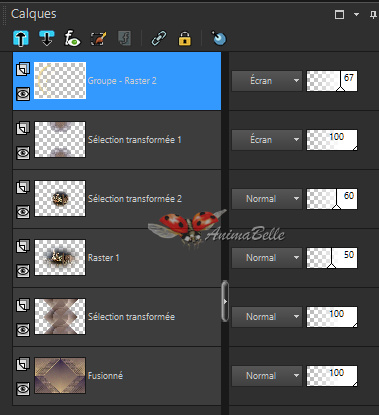
Task: Click the move layer up arrow icon
Action: pyautogui.click(x=21, y=38)
